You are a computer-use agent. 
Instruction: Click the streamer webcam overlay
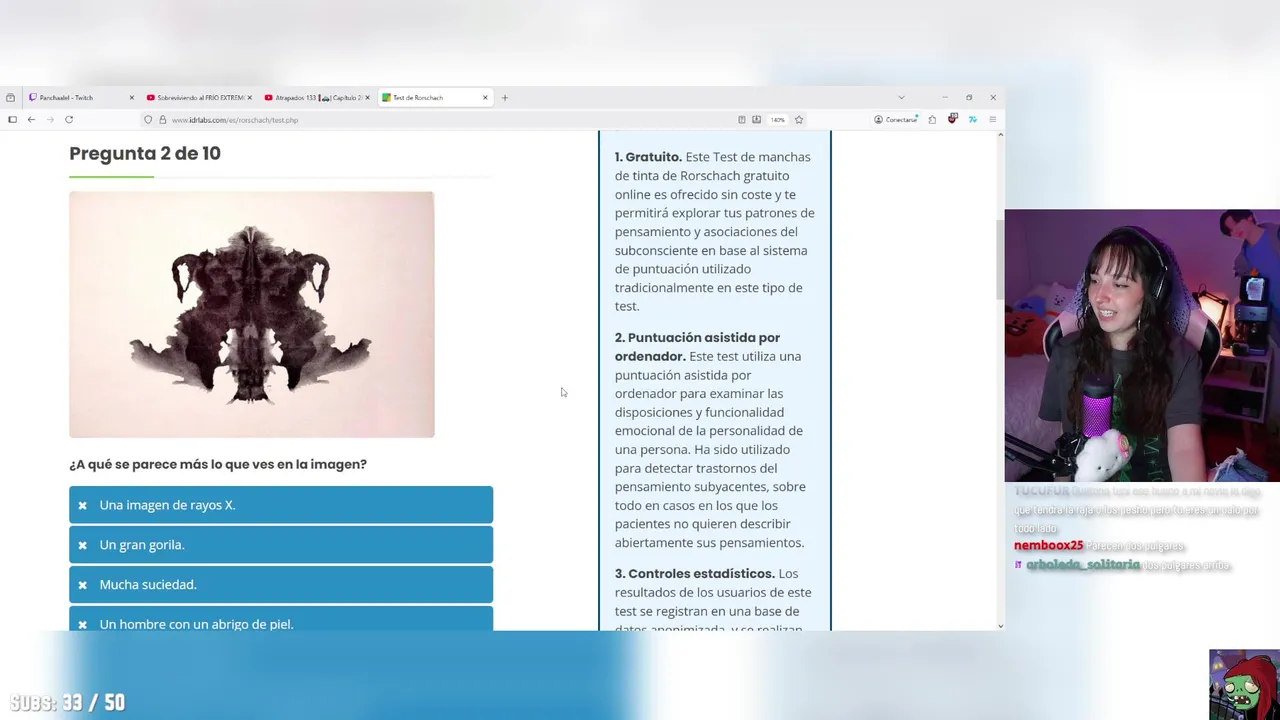tap(1142, 345)
